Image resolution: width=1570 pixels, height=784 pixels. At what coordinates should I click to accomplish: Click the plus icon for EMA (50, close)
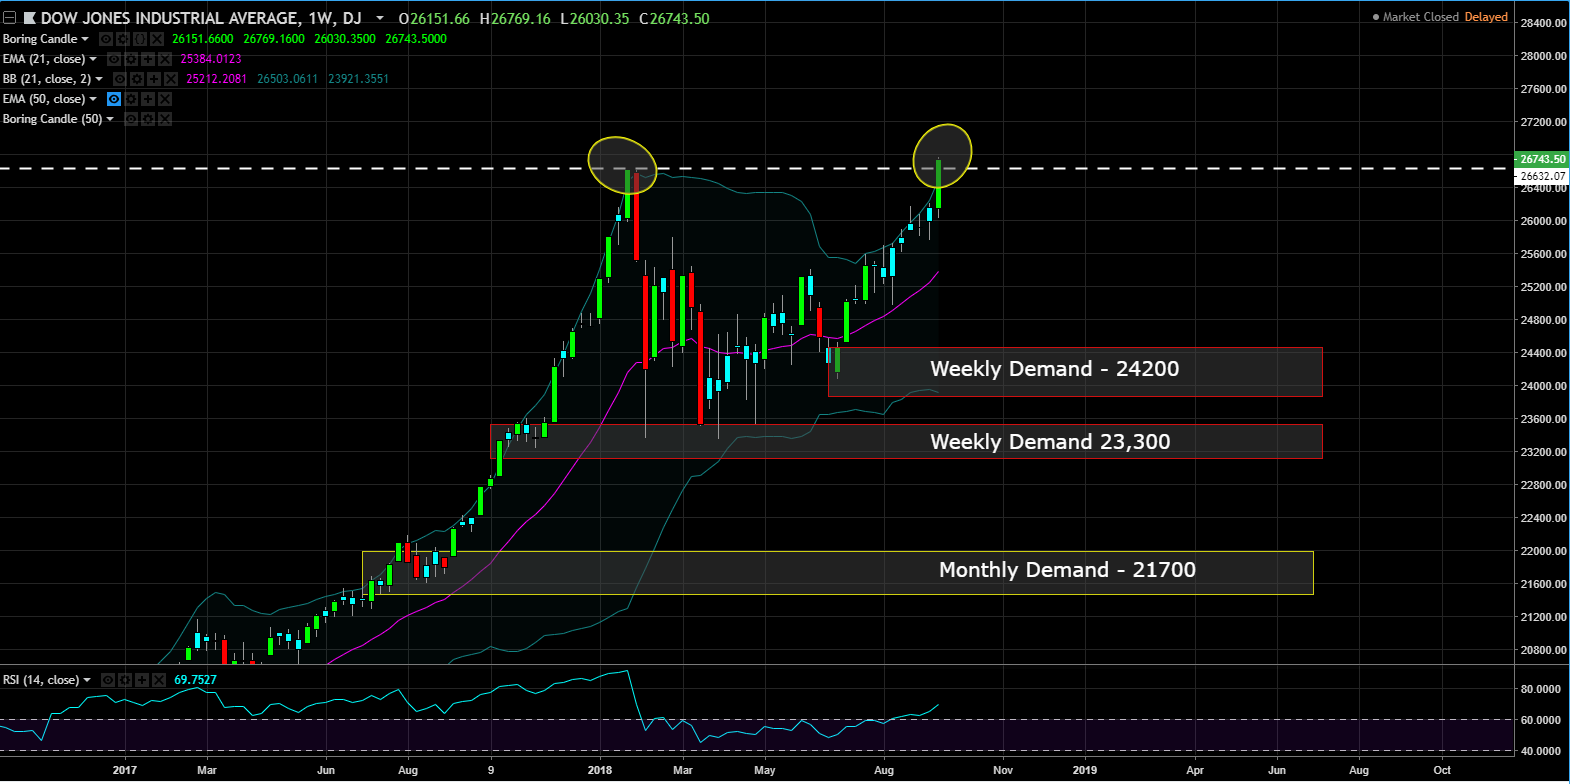148,99
